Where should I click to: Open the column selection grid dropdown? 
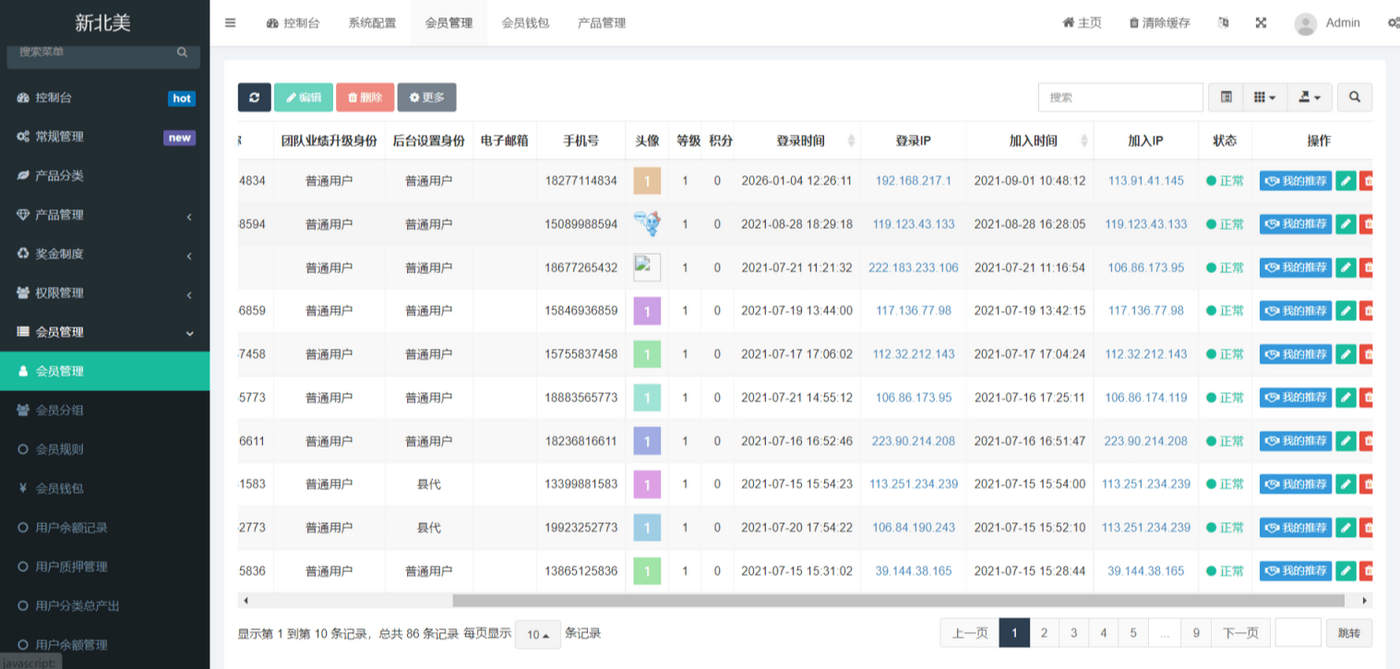coord(1265,97)
